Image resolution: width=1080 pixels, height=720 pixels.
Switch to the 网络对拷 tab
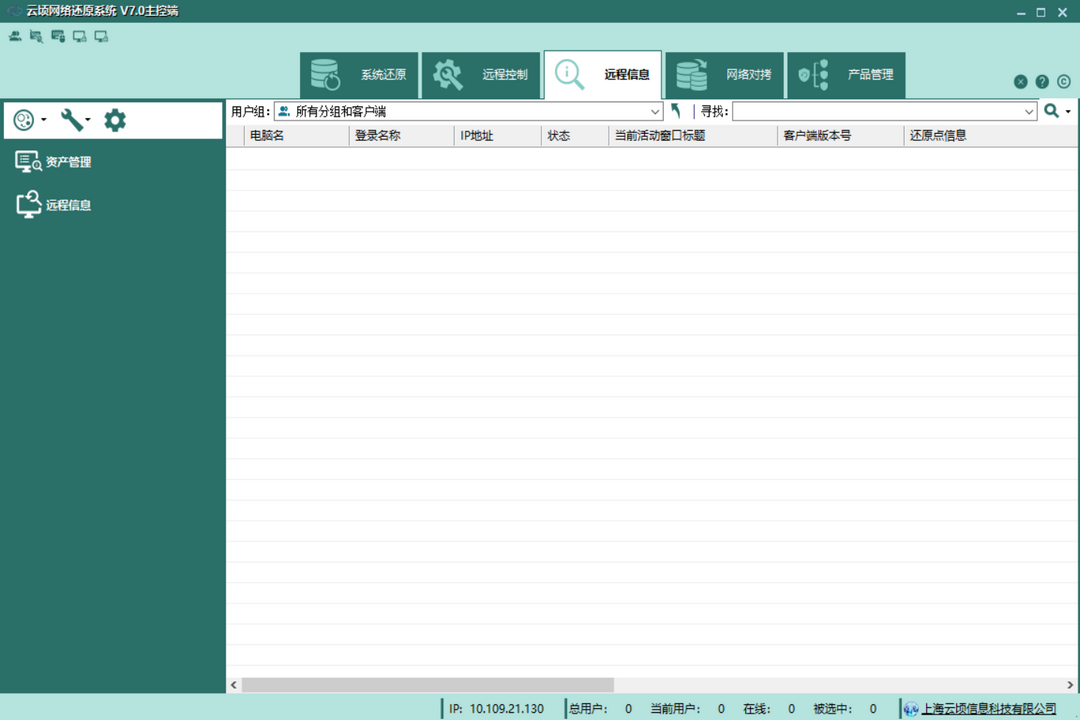point(724,74)
